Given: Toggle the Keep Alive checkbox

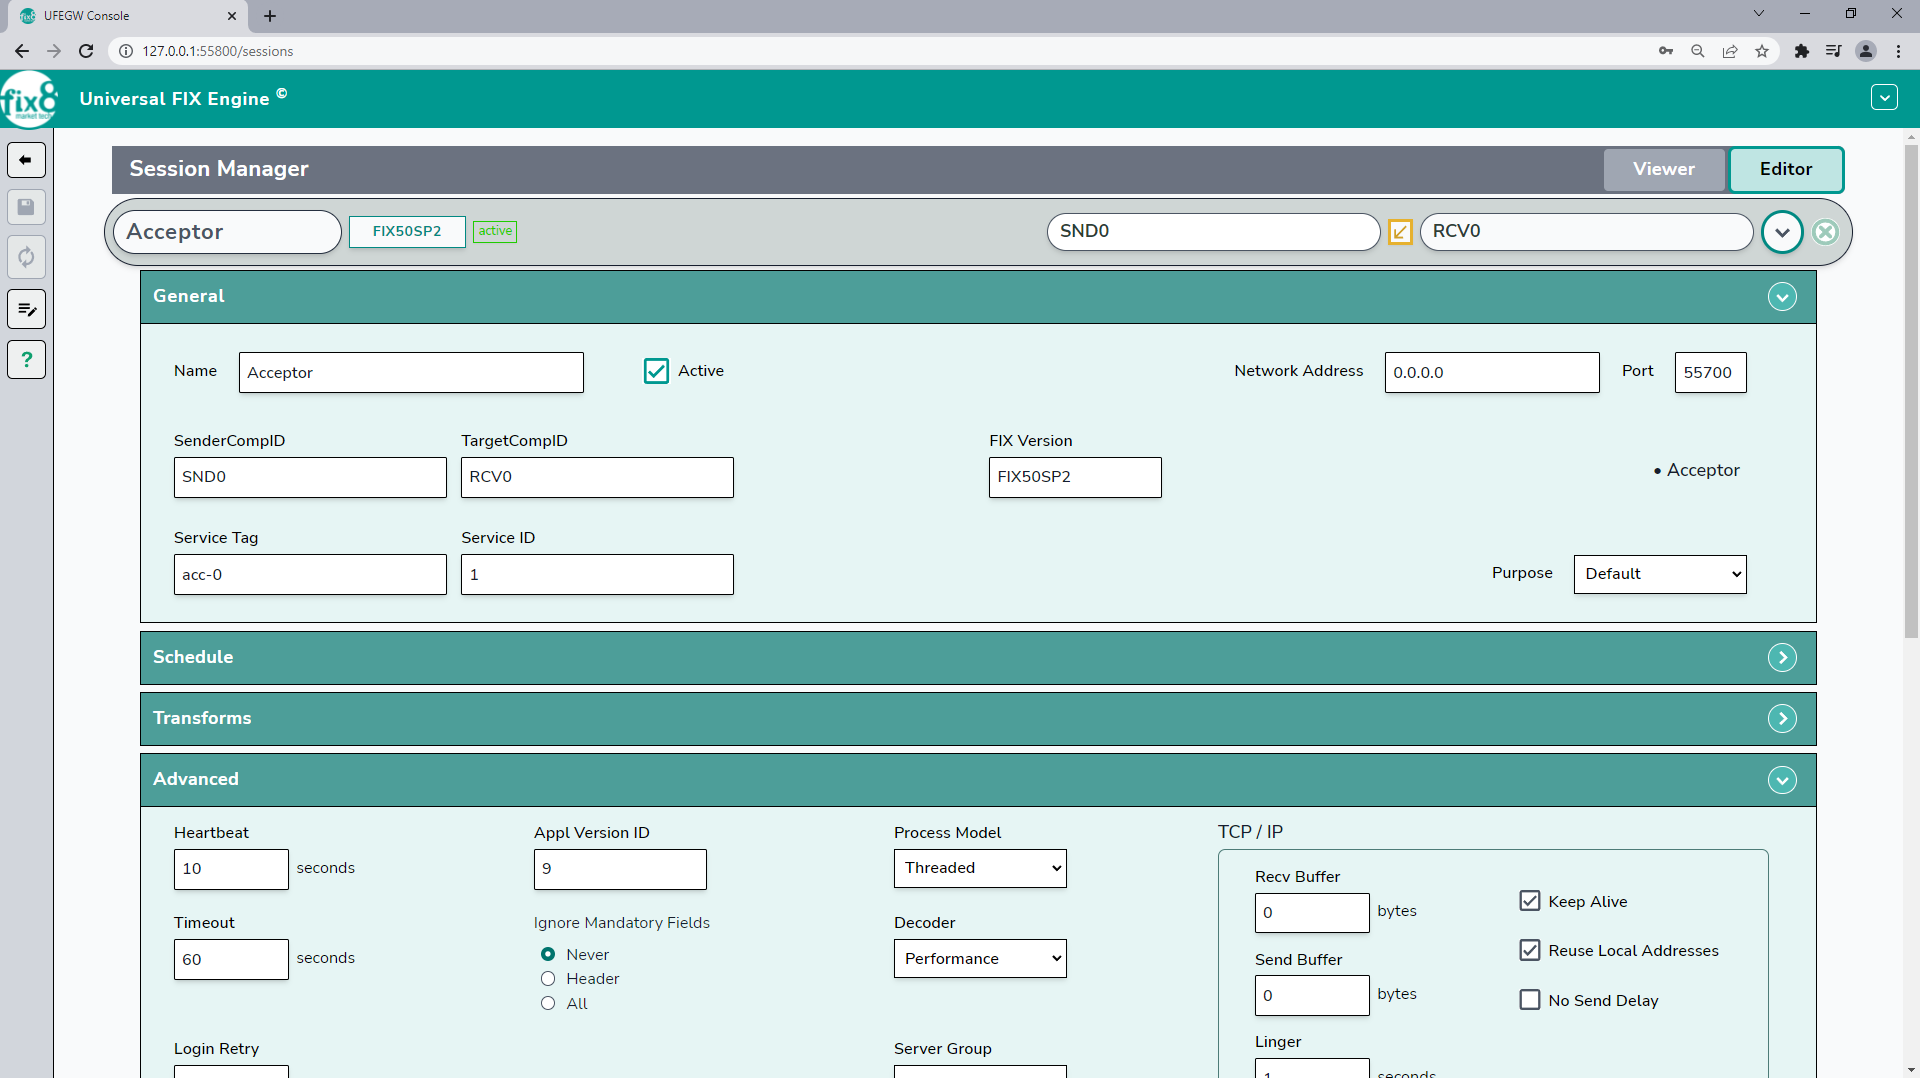Looking at the screenshot, I should click(x=1530, y=901).
